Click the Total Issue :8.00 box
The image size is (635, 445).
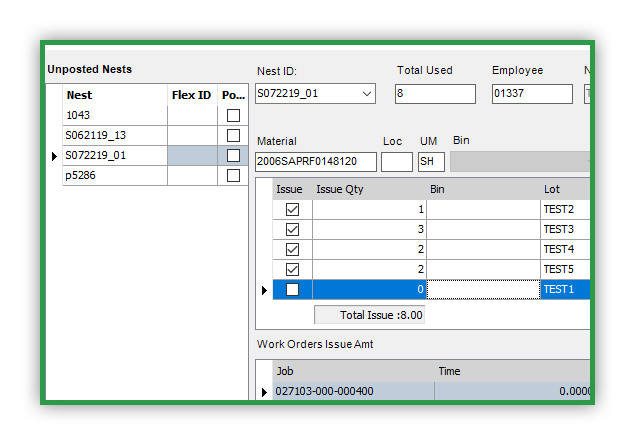click(369, 315)
